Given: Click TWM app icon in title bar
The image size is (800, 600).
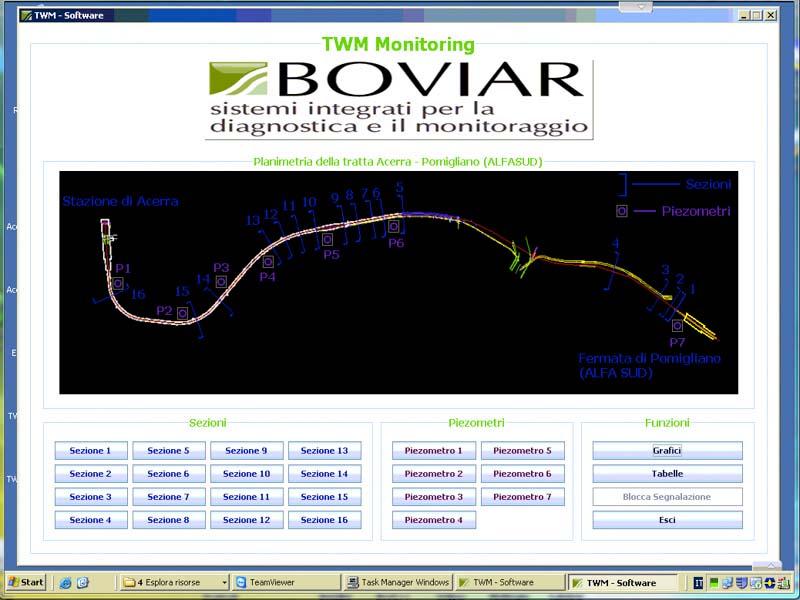Looking at the screenshot, I should coord(27,15).
